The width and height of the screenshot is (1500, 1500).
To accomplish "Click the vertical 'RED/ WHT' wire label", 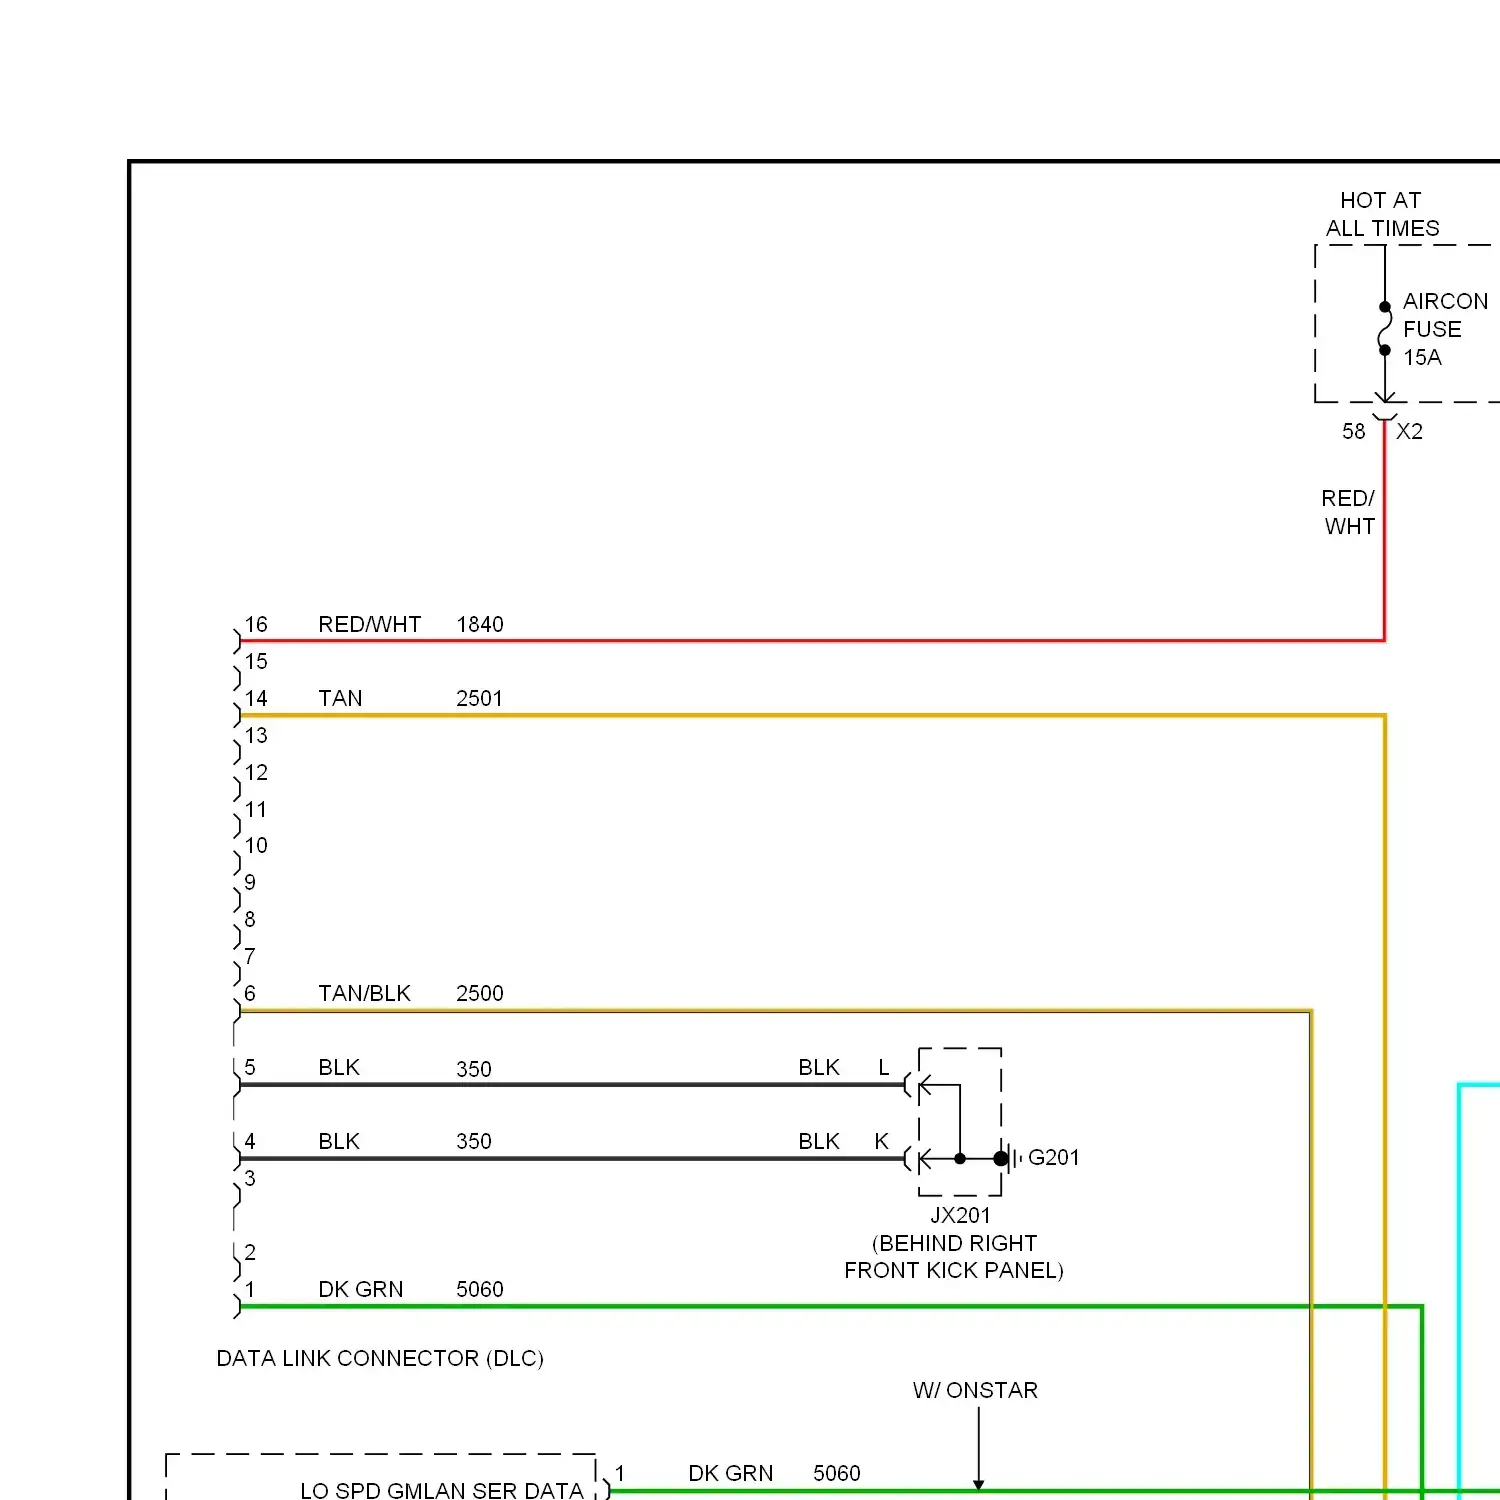I will click(1348, 512).
